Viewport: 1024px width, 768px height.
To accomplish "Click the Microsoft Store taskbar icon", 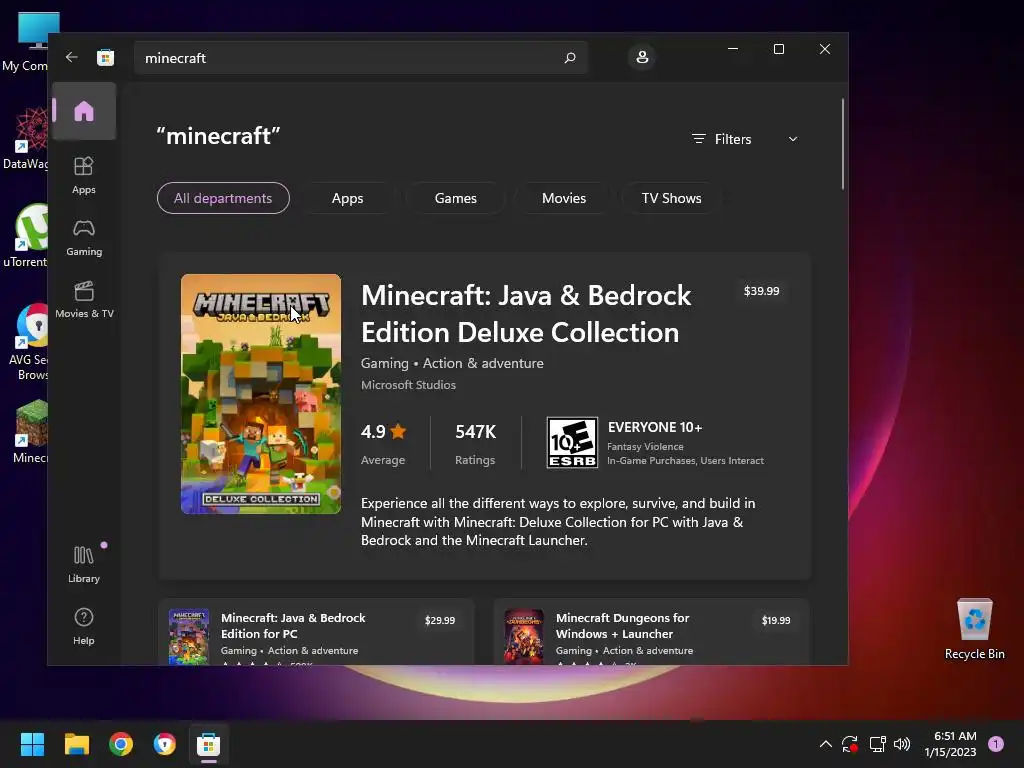I will coord(208,744).
